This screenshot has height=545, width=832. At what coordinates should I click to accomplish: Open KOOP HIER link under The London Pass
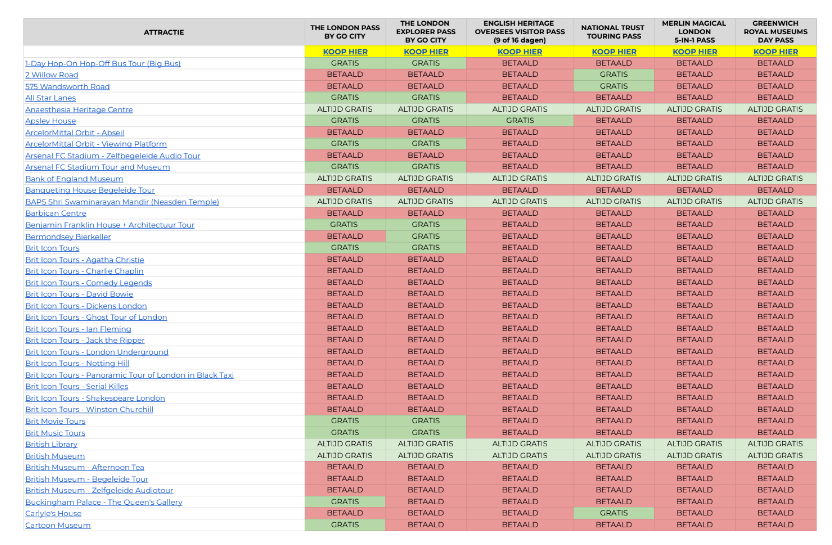(x=345, y=51)
